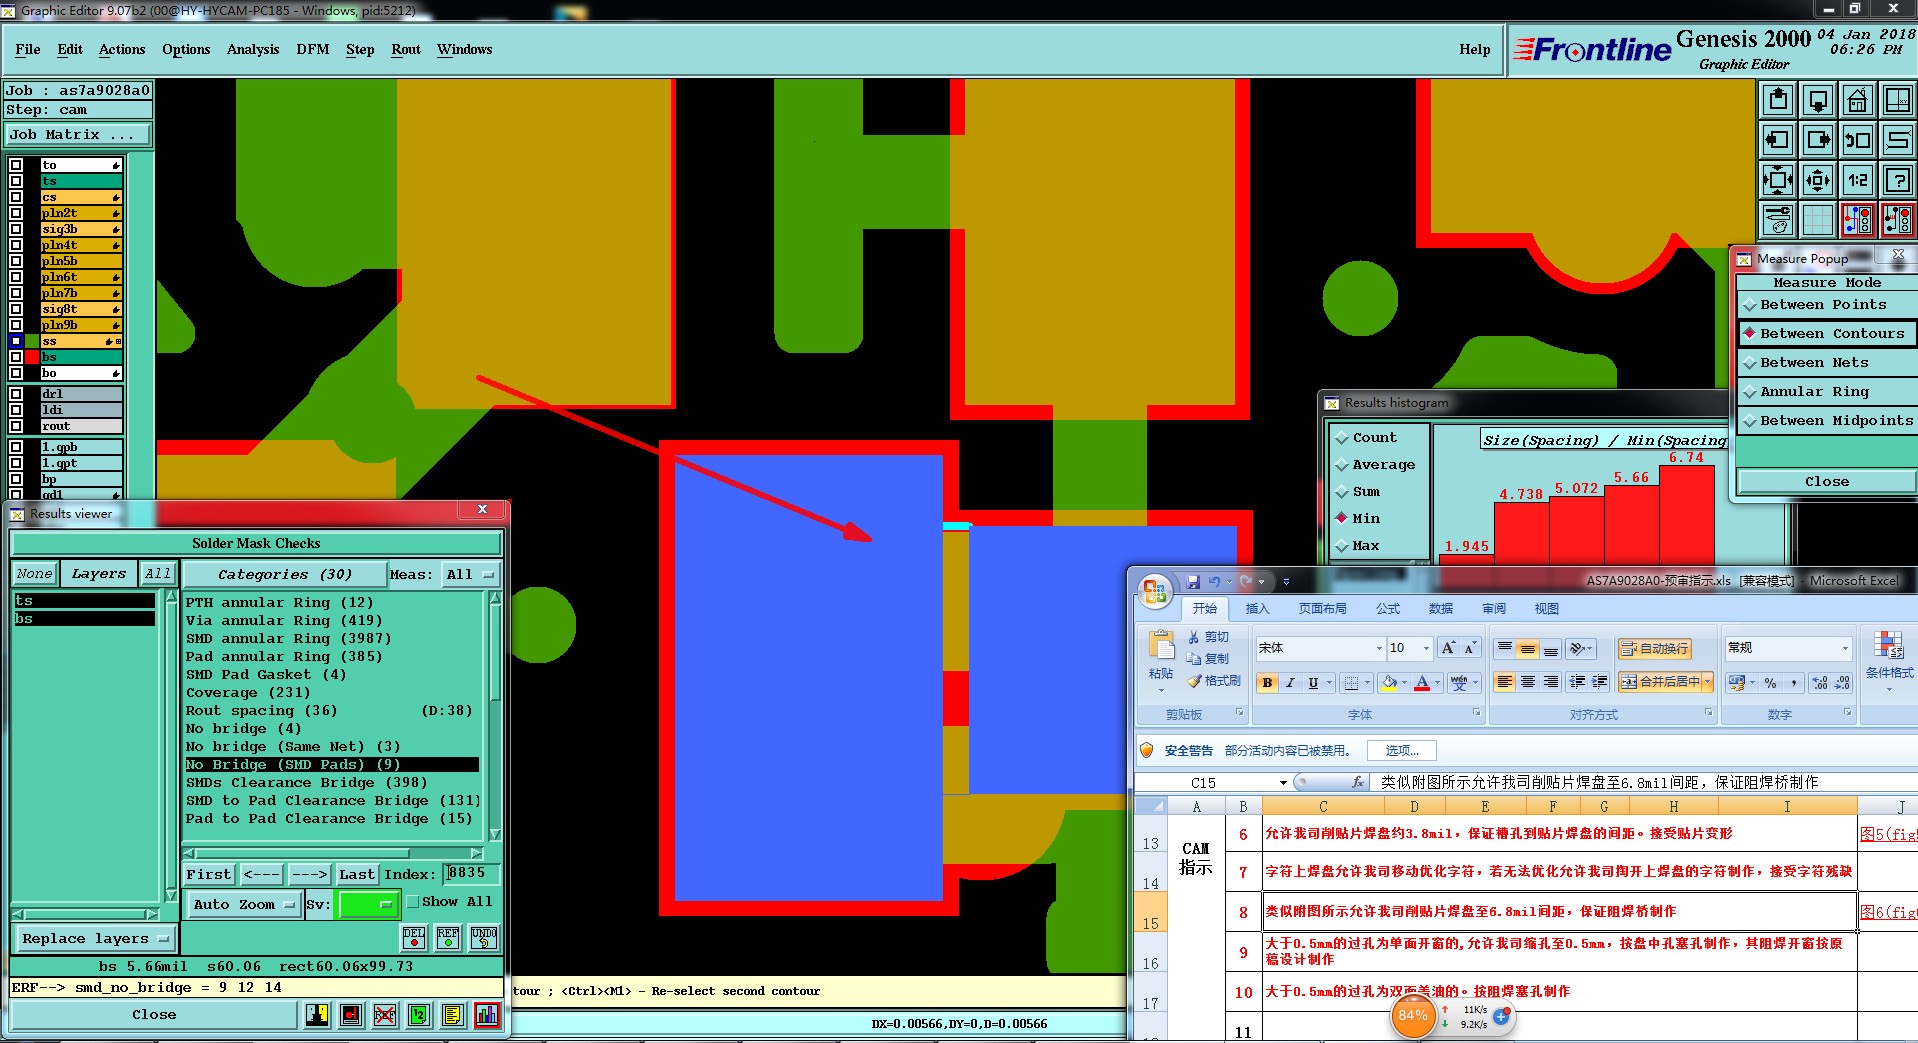Toggle Italic in the Excel ribbon
The width and height of the screenshot is (1918, 1043).
tap(1290, 682)
